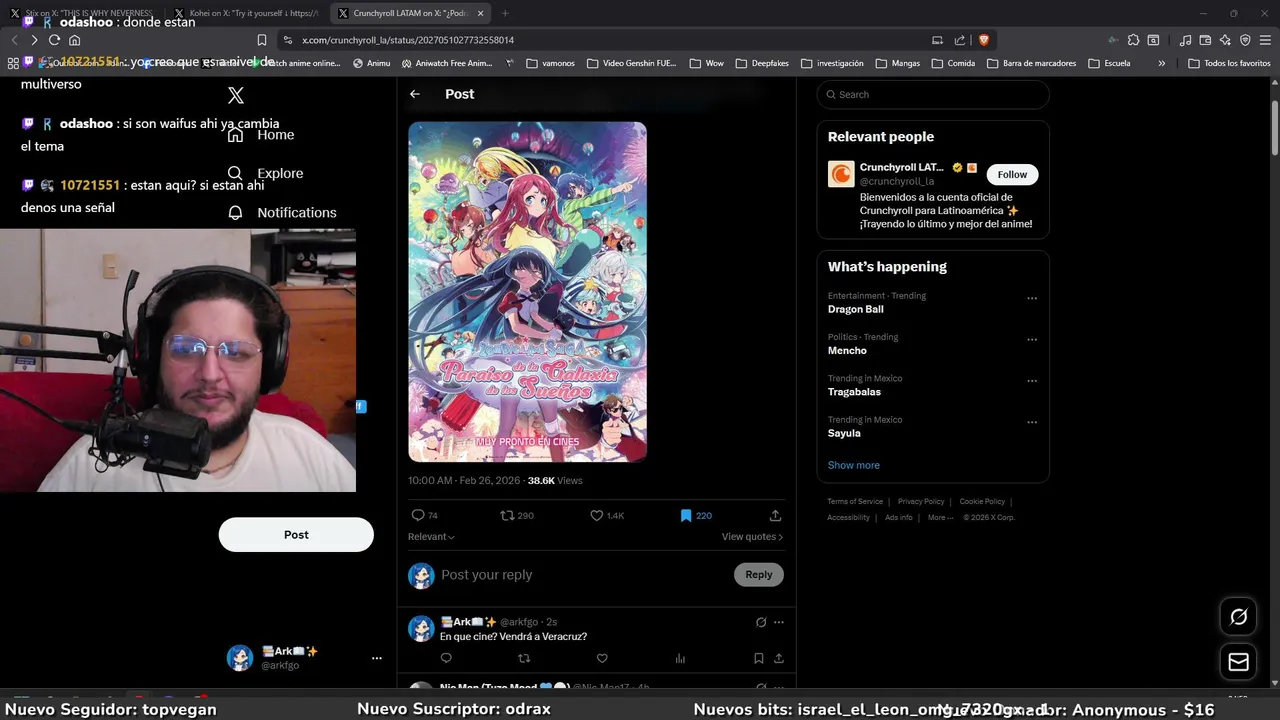Open the Mangas bookmark folder
1280x720 pixels.
click(897, 63)
